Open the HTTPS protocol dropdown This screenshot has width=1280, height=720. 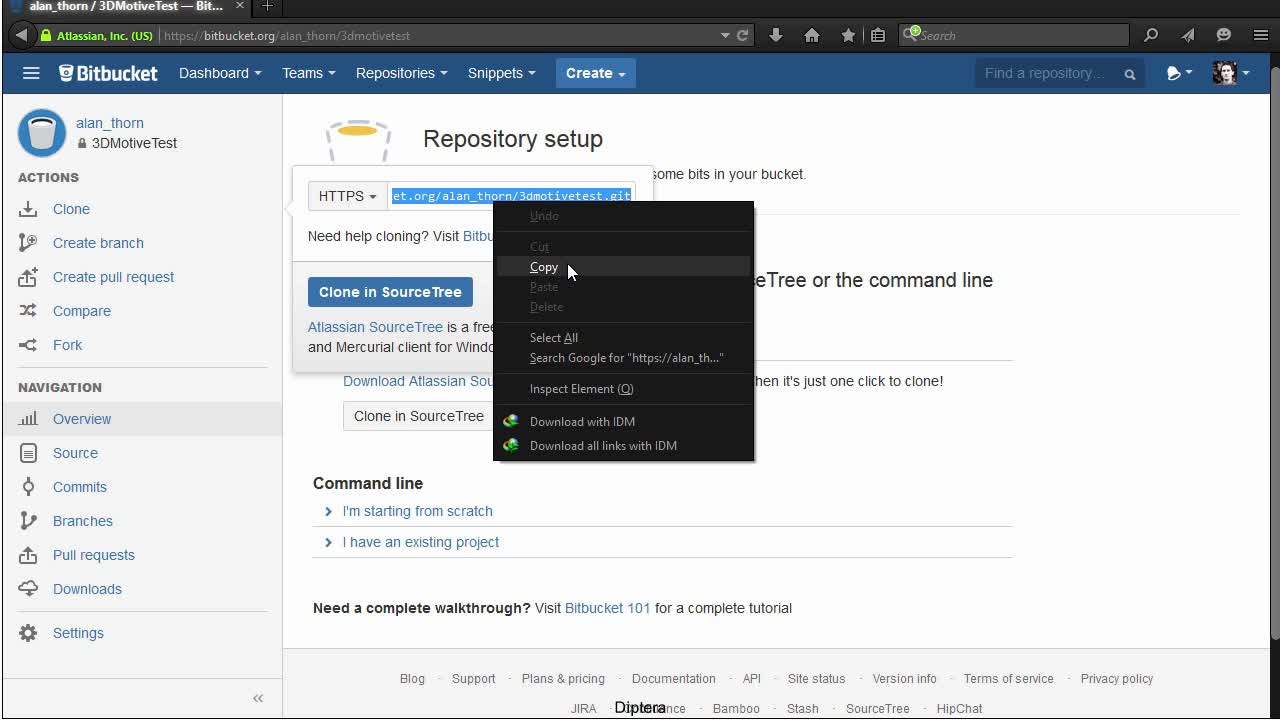click(x=347, y=196)
